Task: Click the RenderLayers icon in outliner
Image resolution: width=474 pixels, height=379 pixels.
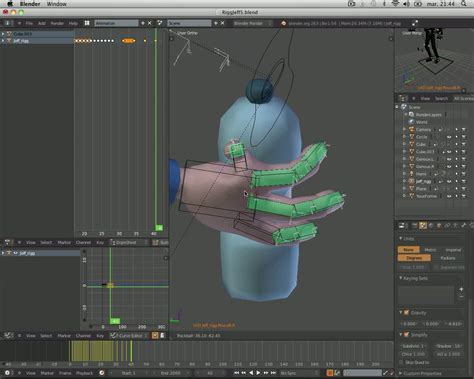Action: (x=412, y=114)
